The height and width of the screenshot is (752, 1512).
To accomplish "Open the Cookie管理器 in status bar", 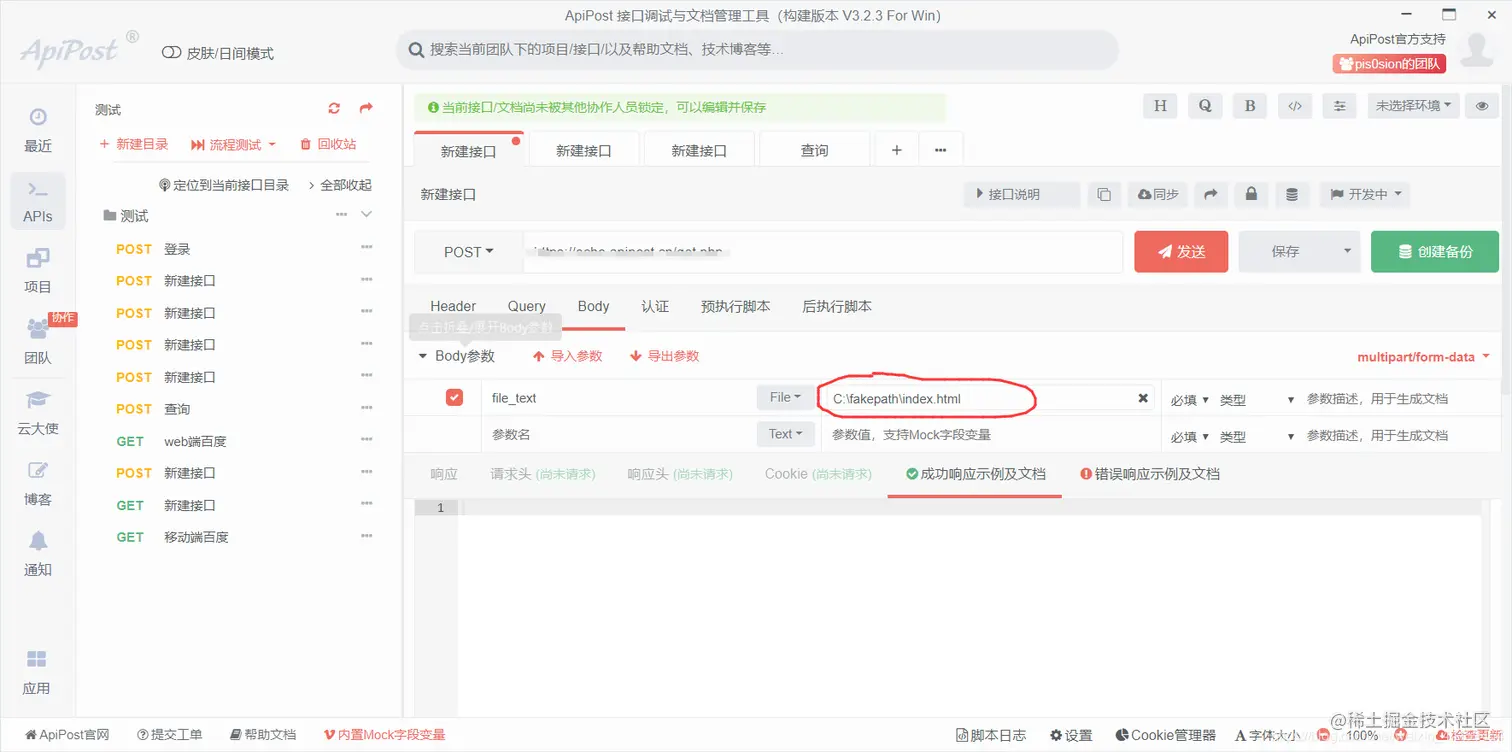I will 1166,735.
